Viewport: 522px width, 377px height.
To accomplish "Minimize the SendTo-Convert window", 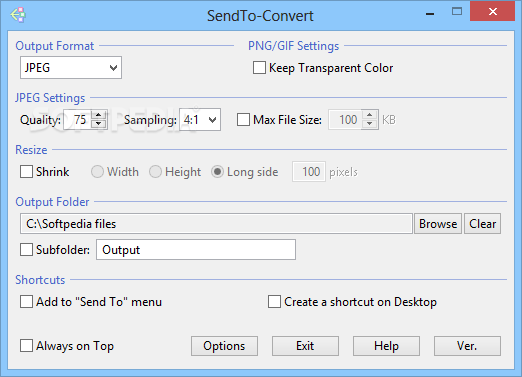I will pos(430,13).
